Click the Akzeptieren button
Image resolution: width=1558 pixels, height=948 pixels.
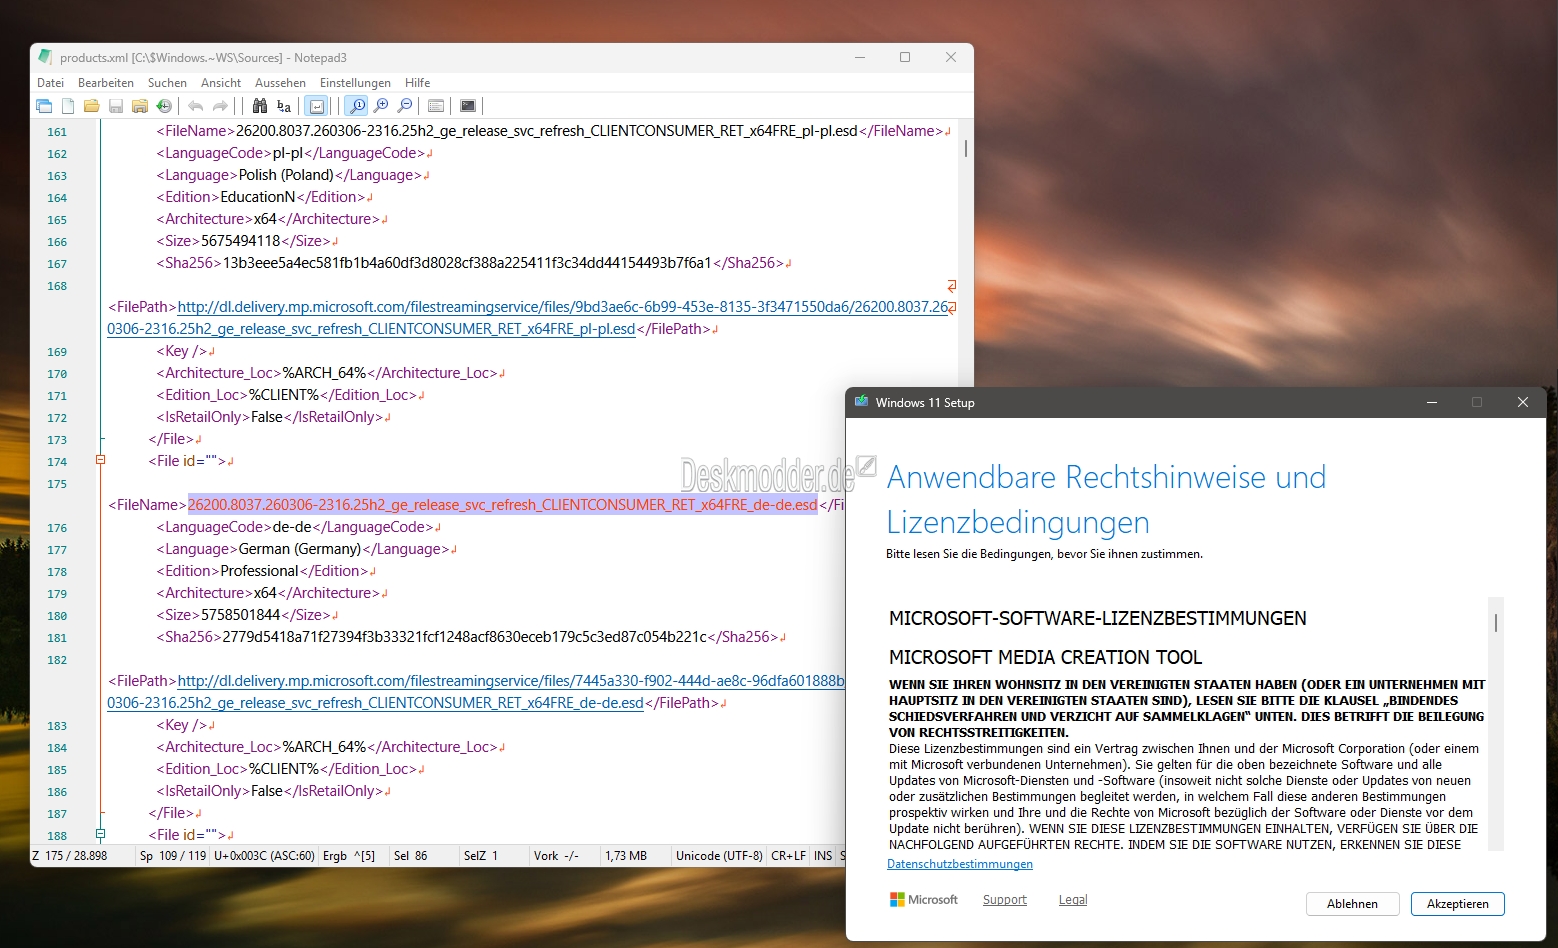[x=1457, y=904]
